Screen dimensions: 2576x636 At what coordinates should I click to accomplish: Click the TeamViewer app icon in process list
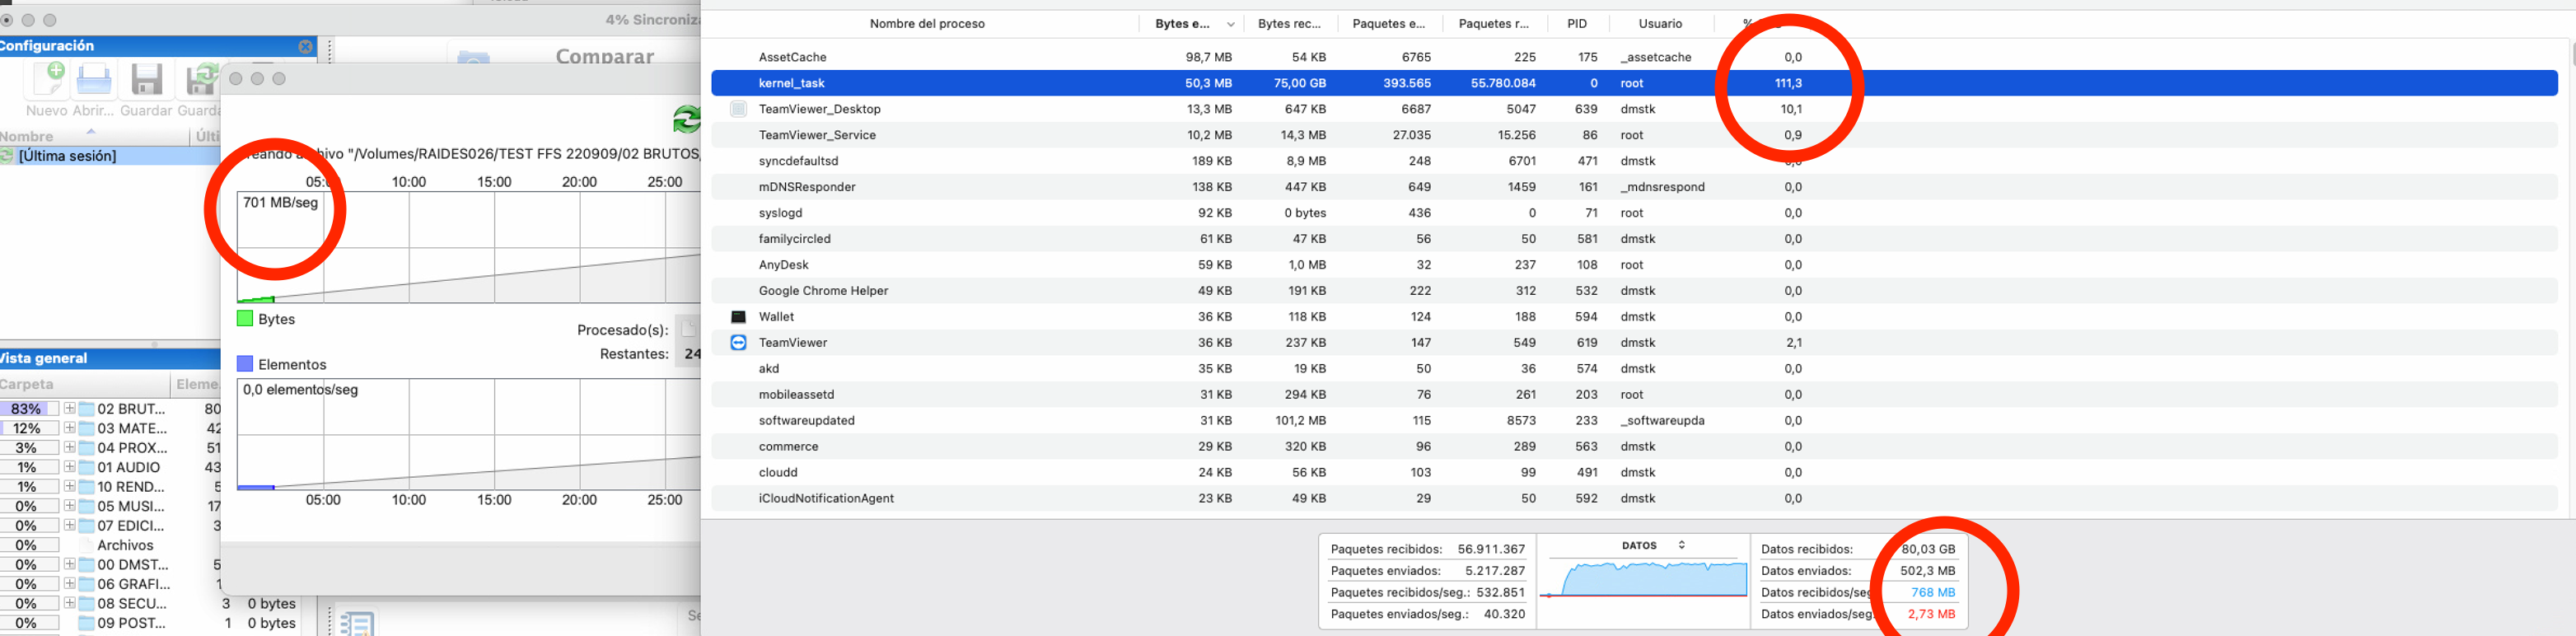(738, 342)
